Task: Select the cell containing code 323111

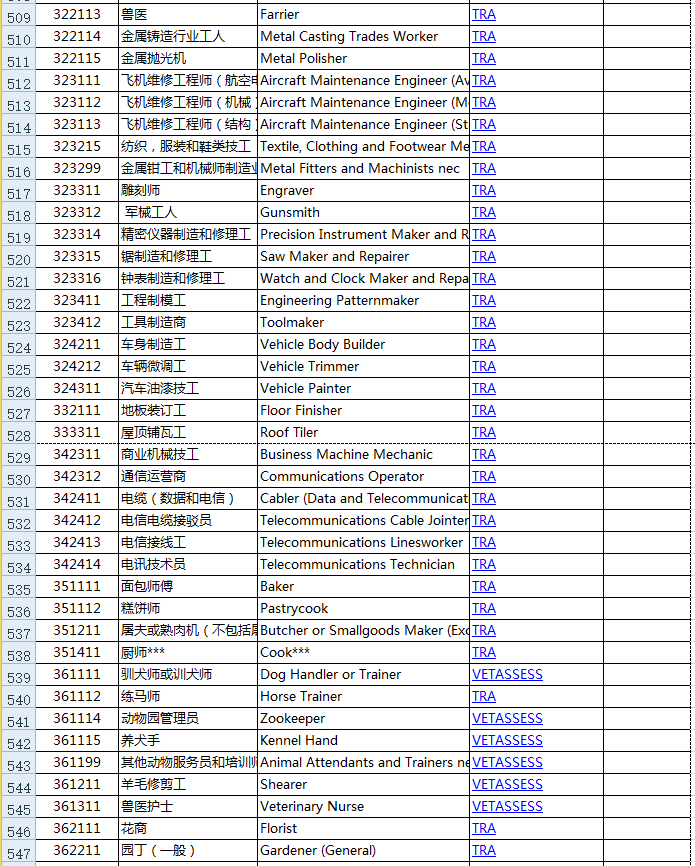Action: pos(77,81)
